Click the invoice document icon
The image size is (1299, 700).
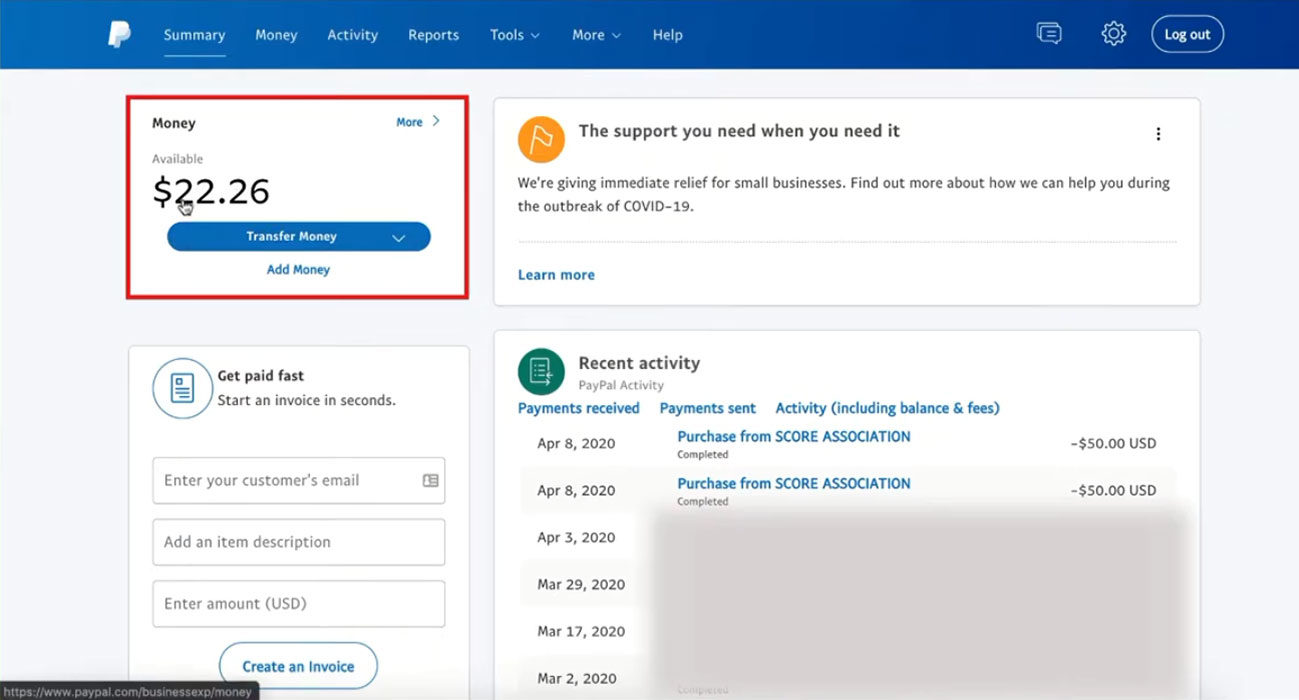pos(182,388)
